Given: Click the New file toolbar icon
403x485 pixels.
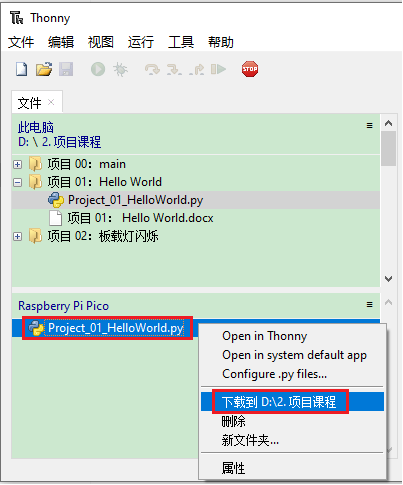Looking at the screenshot, I should pos(22,69).
